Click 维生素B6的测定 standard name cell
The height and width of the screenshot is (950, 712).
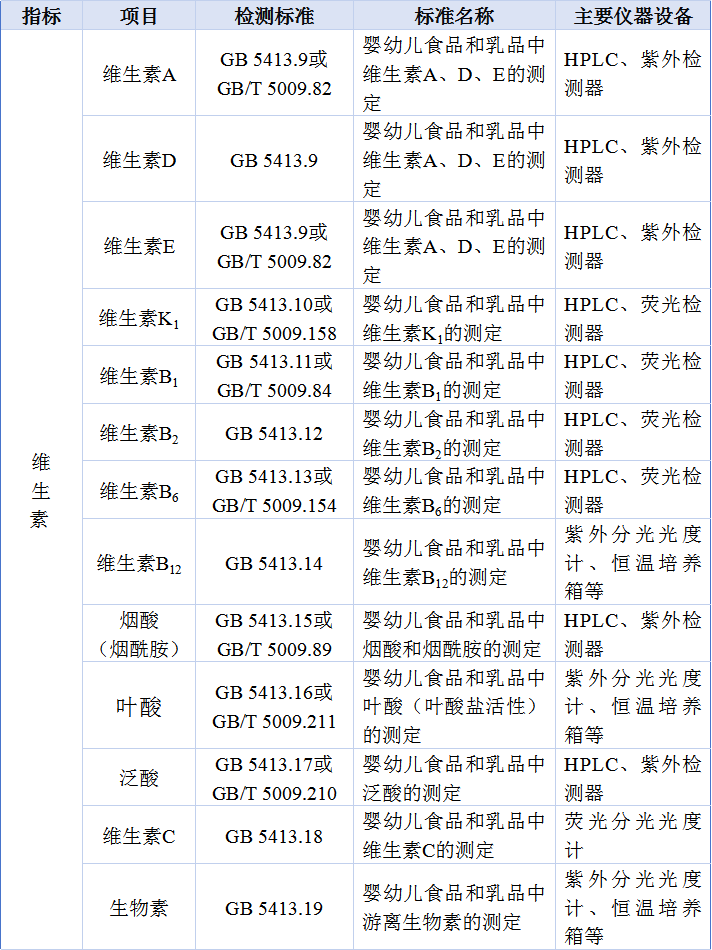(454, 490)
